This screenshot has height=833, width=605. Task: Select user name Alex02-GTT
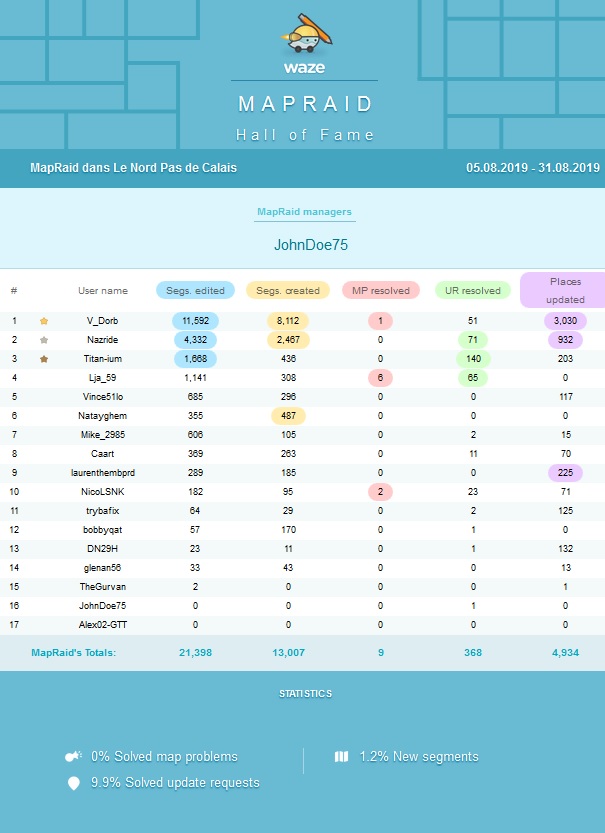point(103,625)
